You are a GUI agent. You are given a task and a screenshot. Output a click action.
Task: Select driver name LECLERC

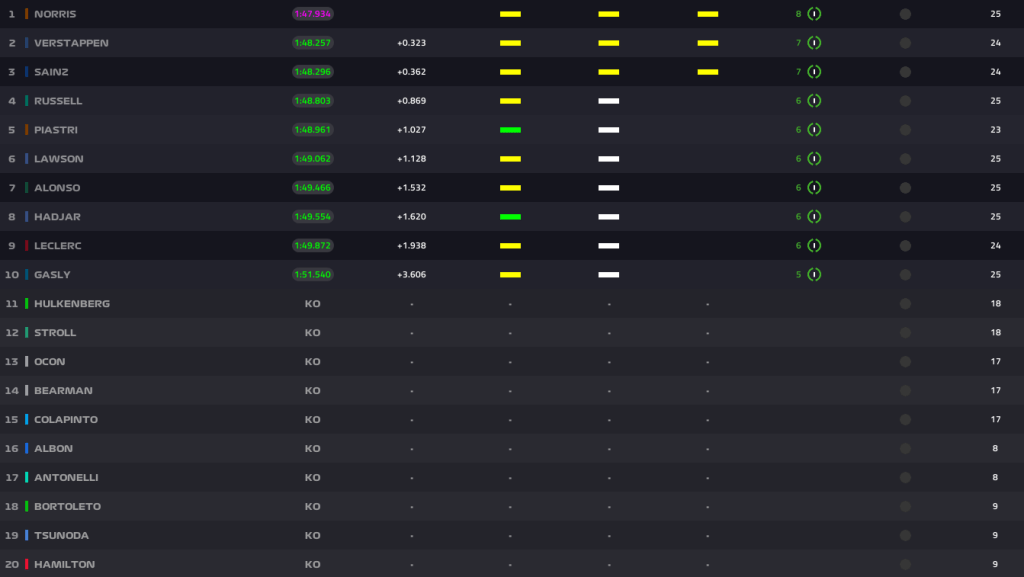click(57, 245)
